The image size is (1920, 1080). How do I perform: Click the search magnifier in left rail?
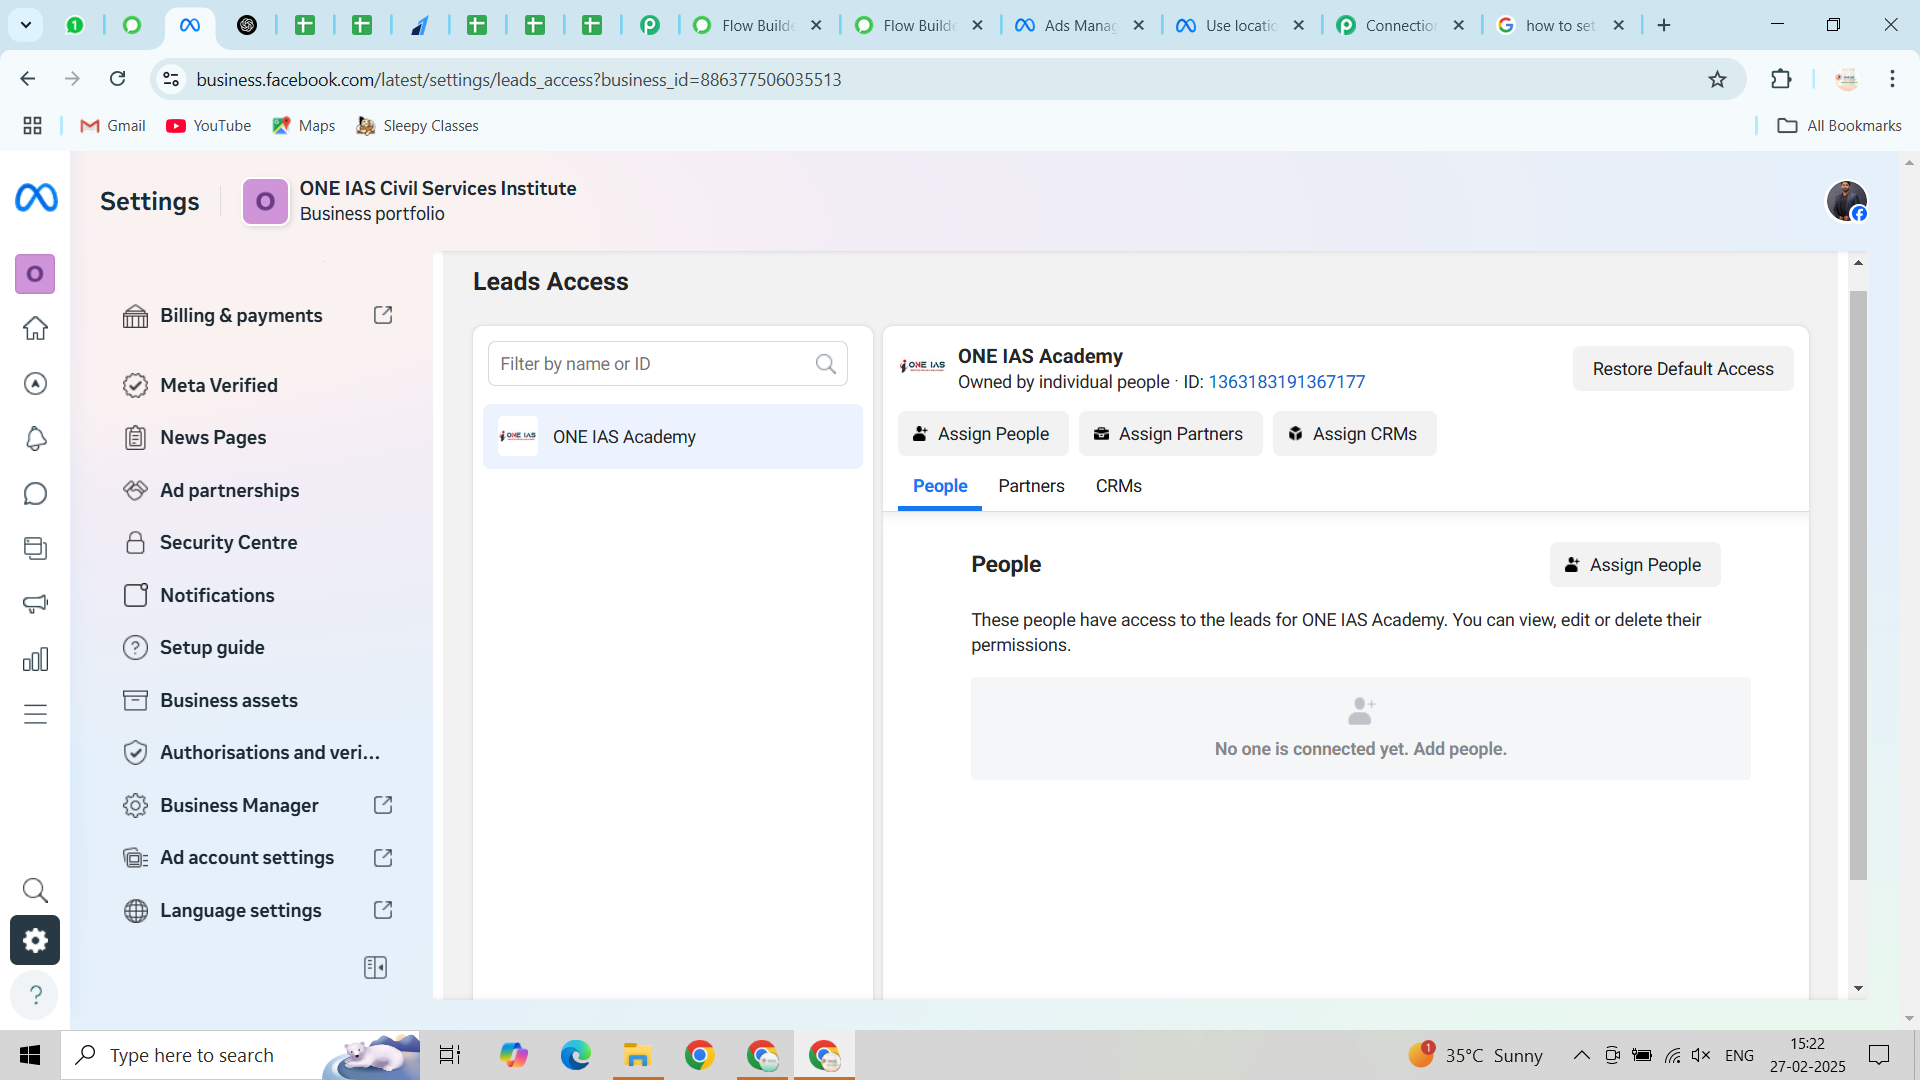(35, 890)
